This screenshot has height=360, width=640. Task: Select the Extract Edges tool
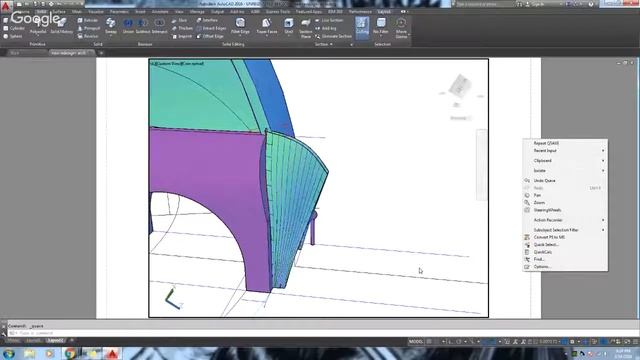211,28
